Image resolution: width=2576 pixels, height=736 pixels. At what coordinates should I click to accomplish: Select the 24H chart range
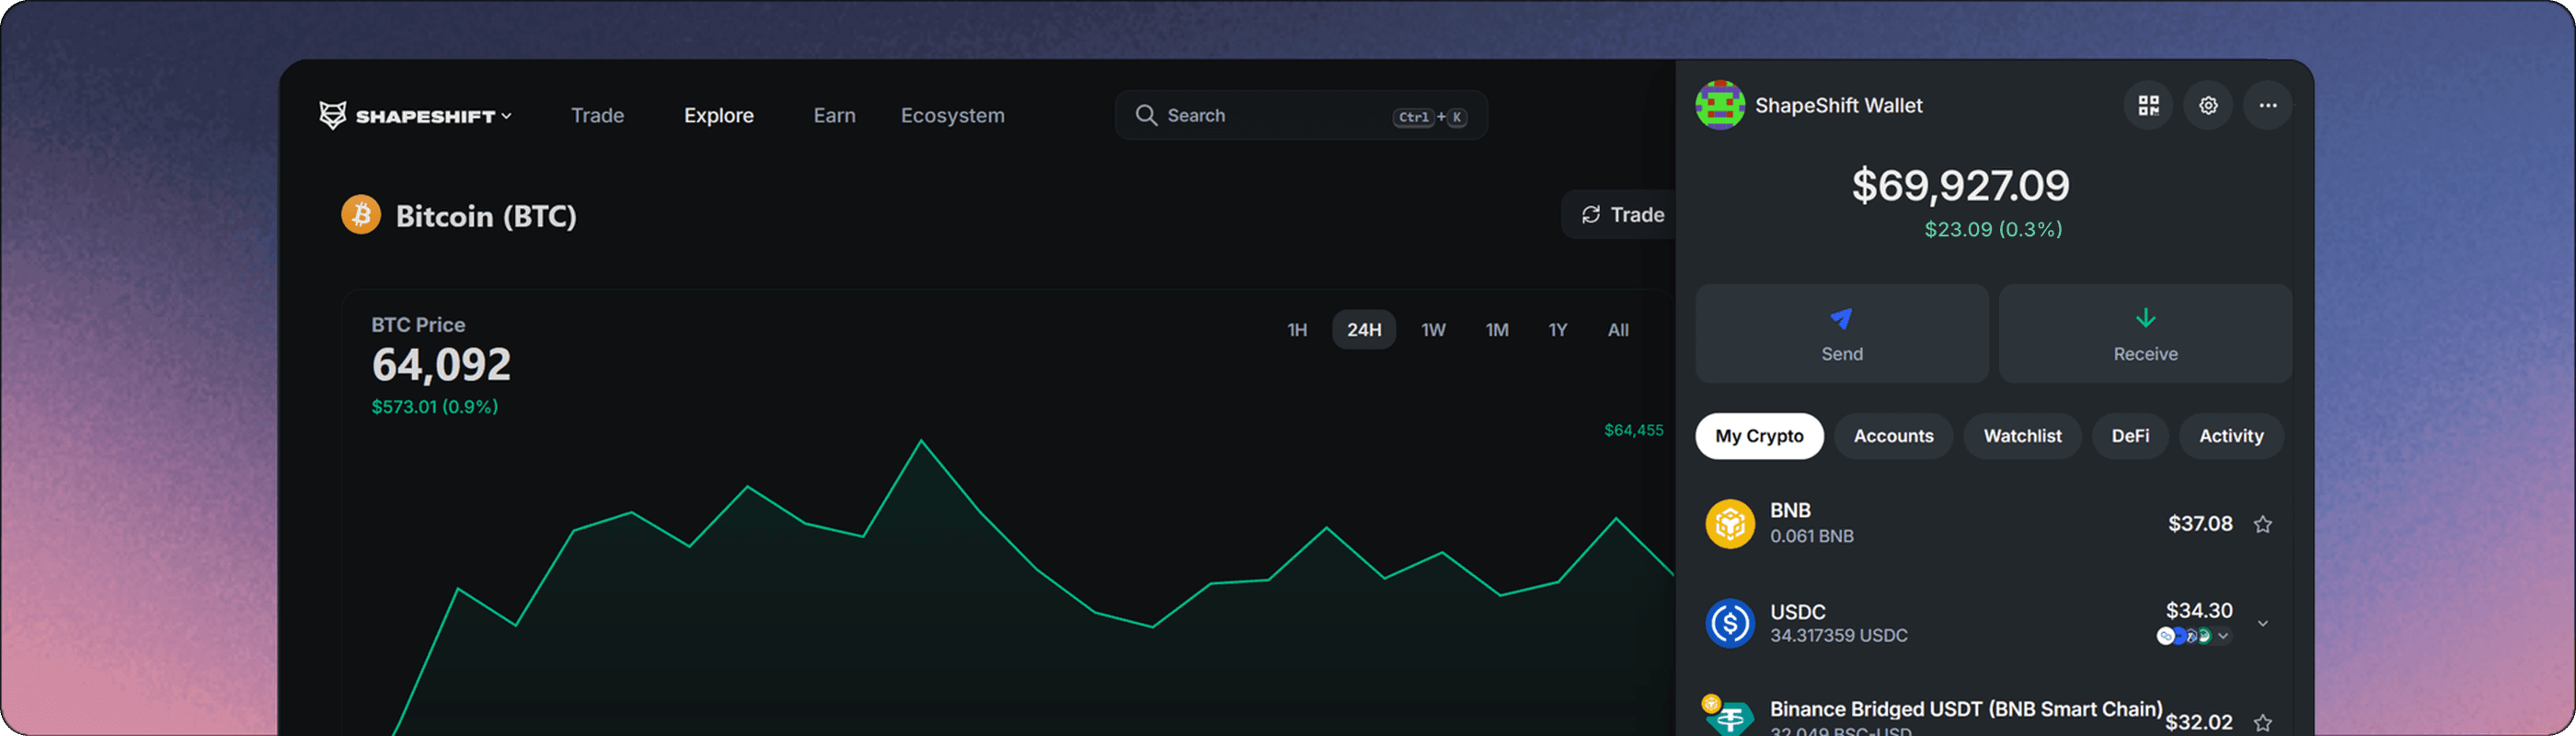(1363, 330)
